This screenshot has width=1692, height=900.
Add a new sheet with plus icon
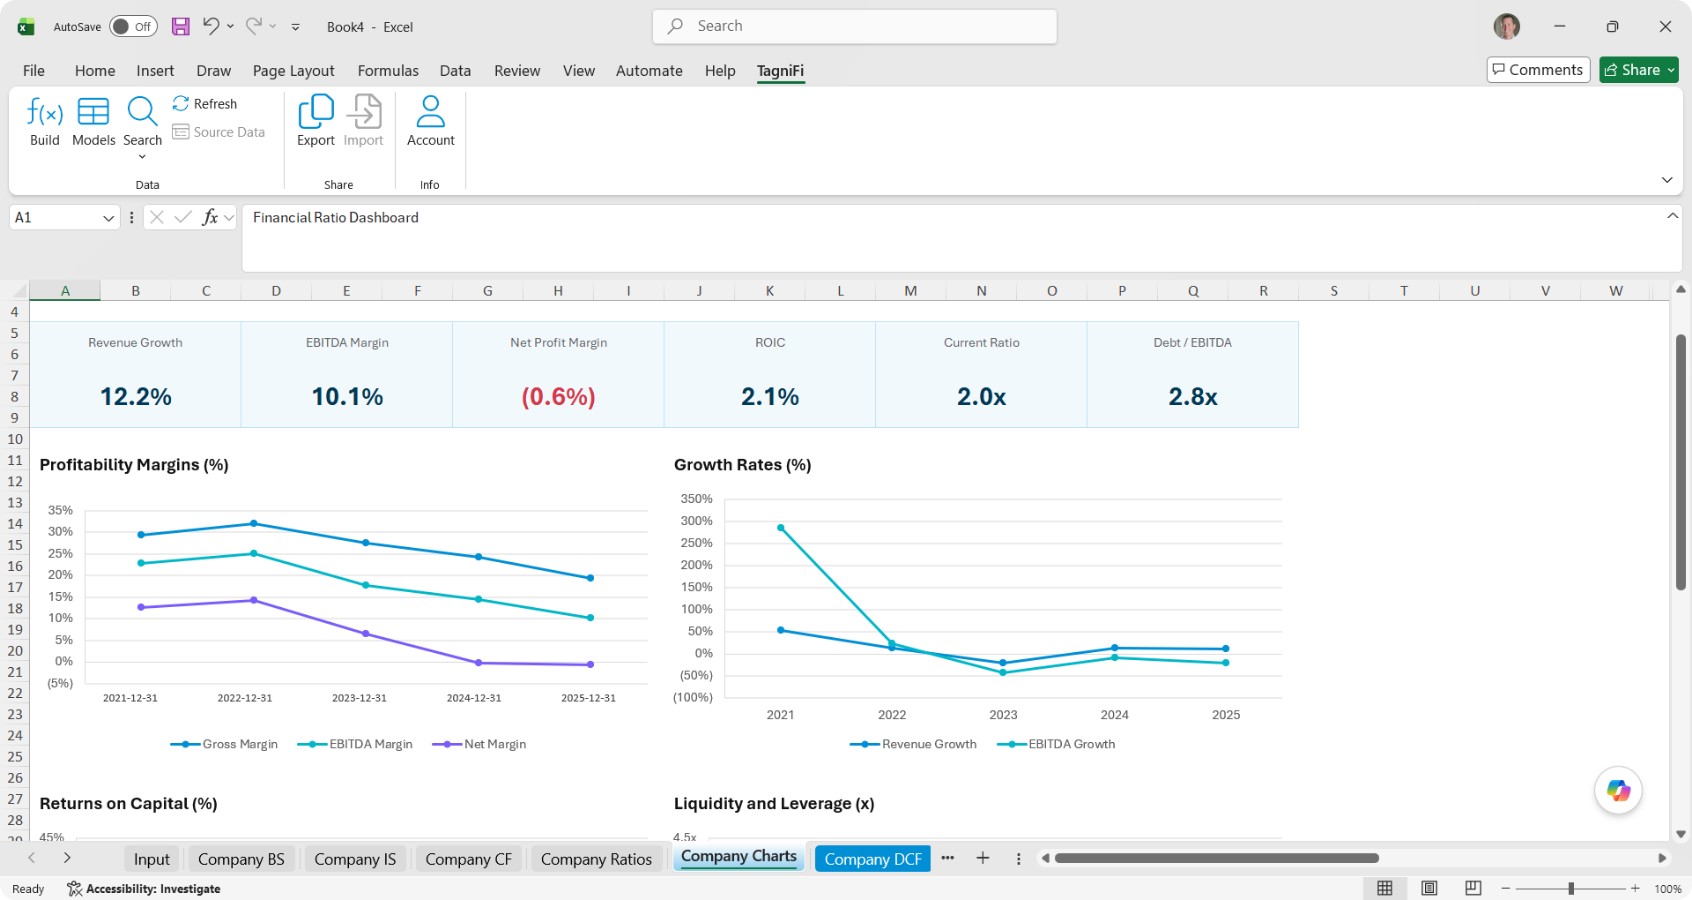[x=983, y=858]
